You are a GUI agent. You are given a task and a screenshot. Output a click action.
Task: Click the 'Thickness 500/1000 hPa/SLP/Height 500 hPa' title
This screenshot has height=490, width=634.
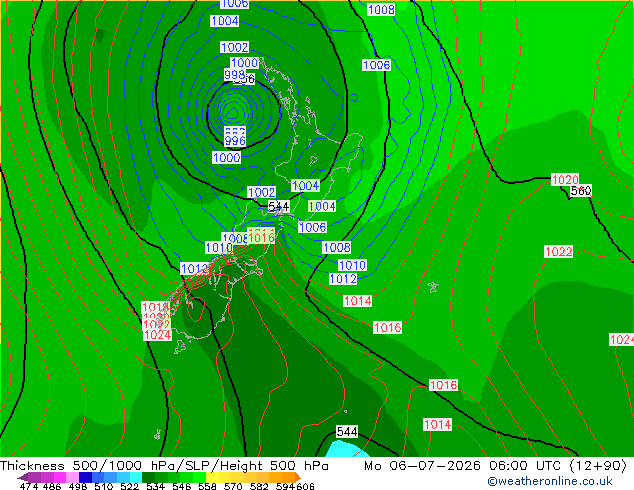[164, 466]
